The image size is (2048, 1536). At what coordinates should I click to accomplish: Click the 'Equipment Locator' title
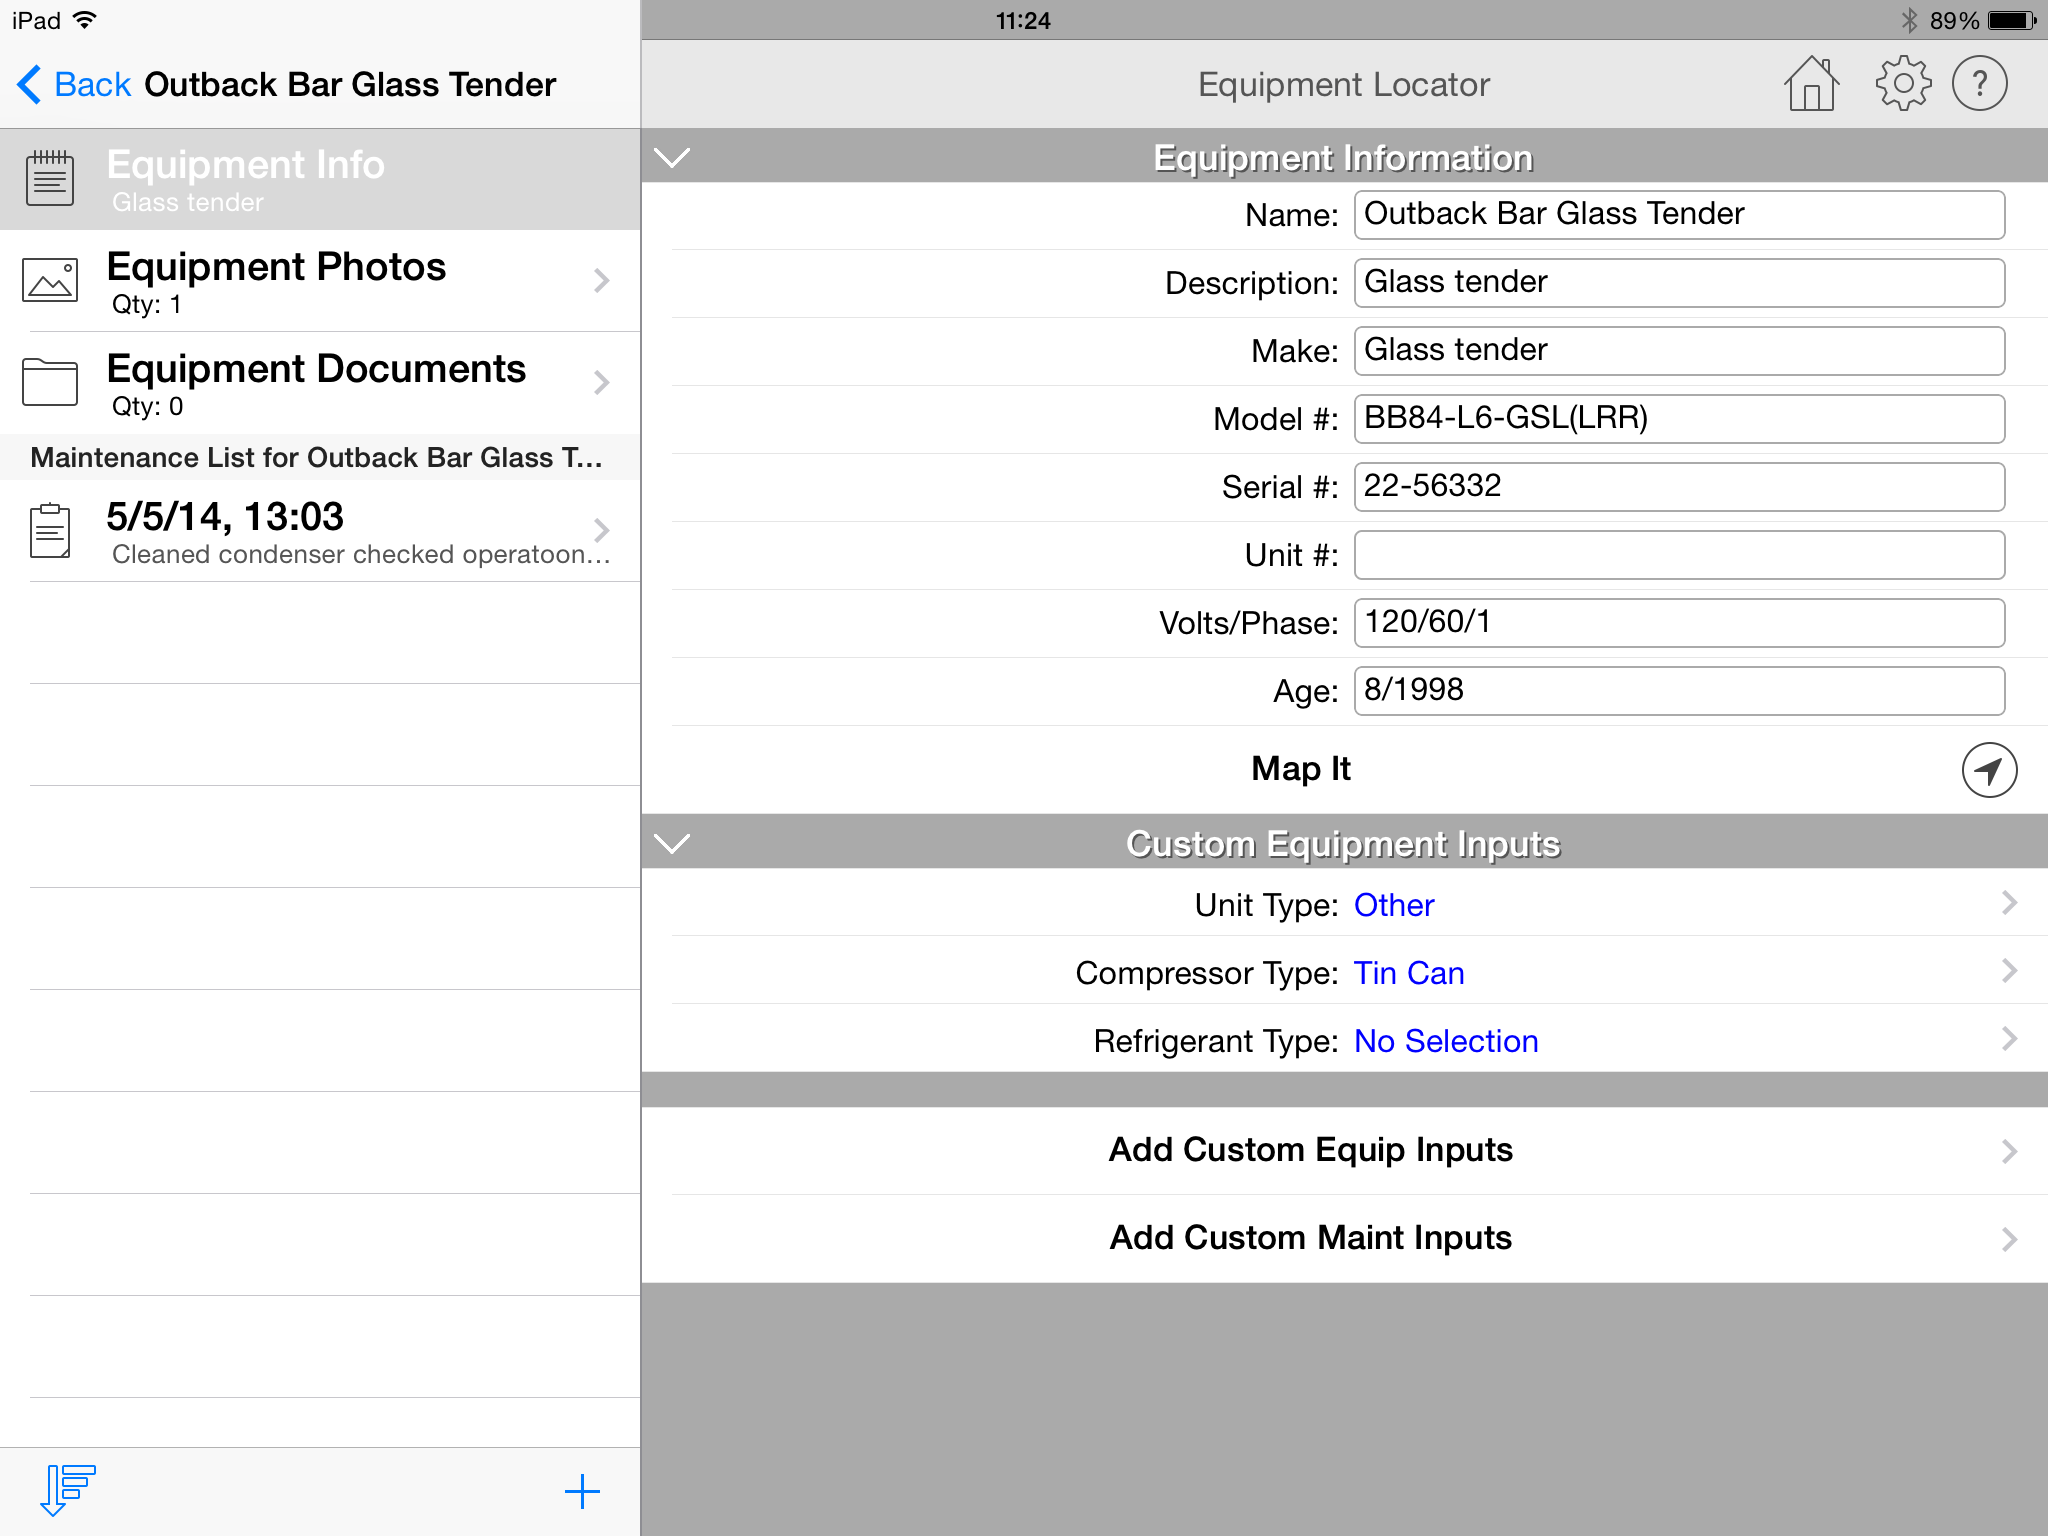coord(1344,85)
